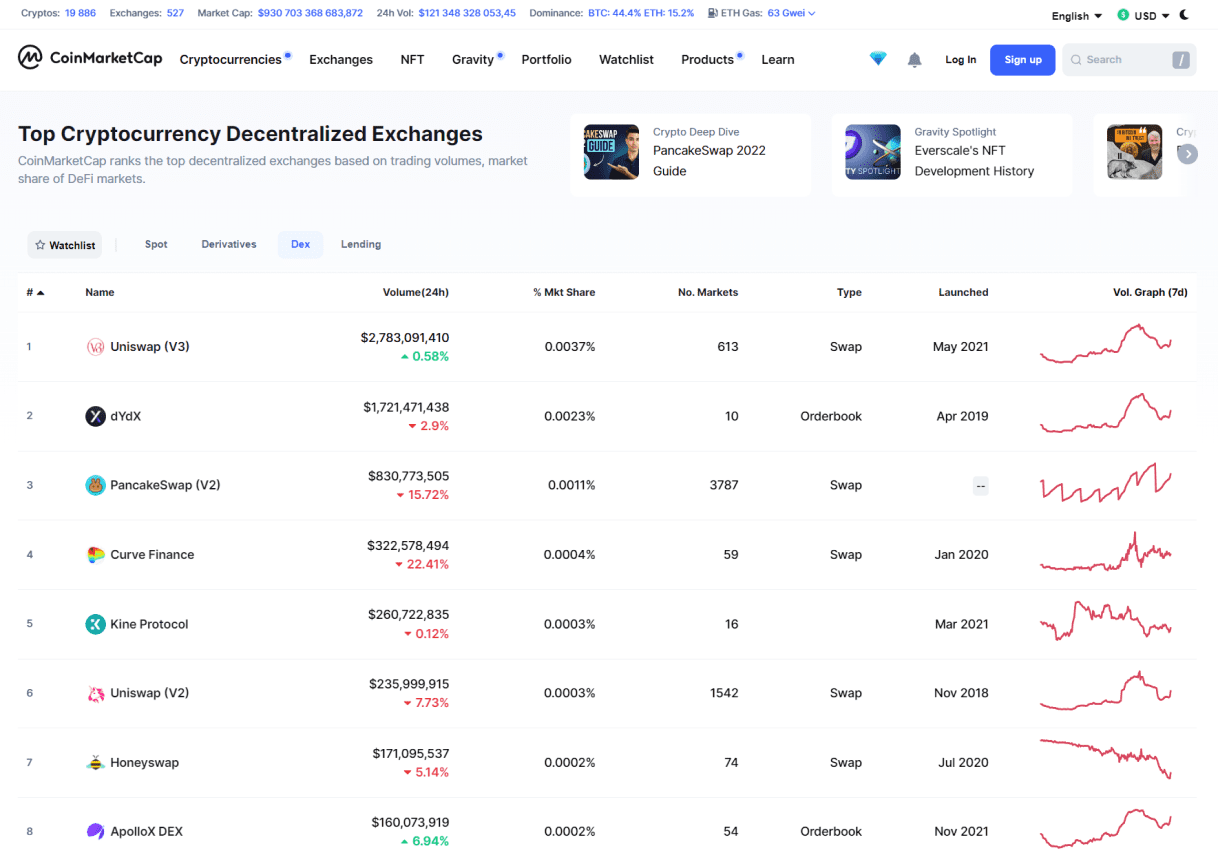Screen dimensions: 1218x850
Task: Click the Curve Finance logo icon
Action: click(95, 555)
